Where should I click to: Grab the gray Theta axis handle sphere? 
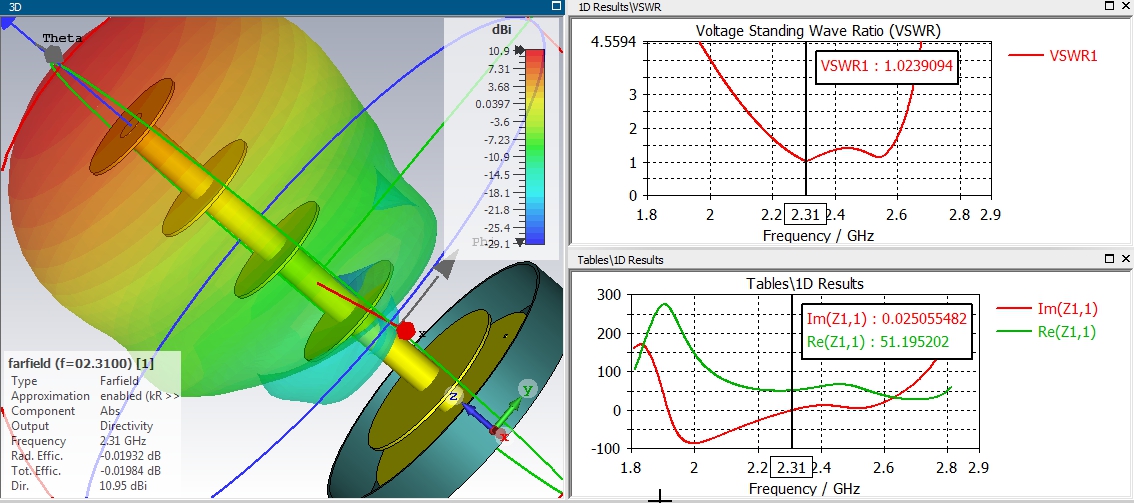click(x=53, y=55)
